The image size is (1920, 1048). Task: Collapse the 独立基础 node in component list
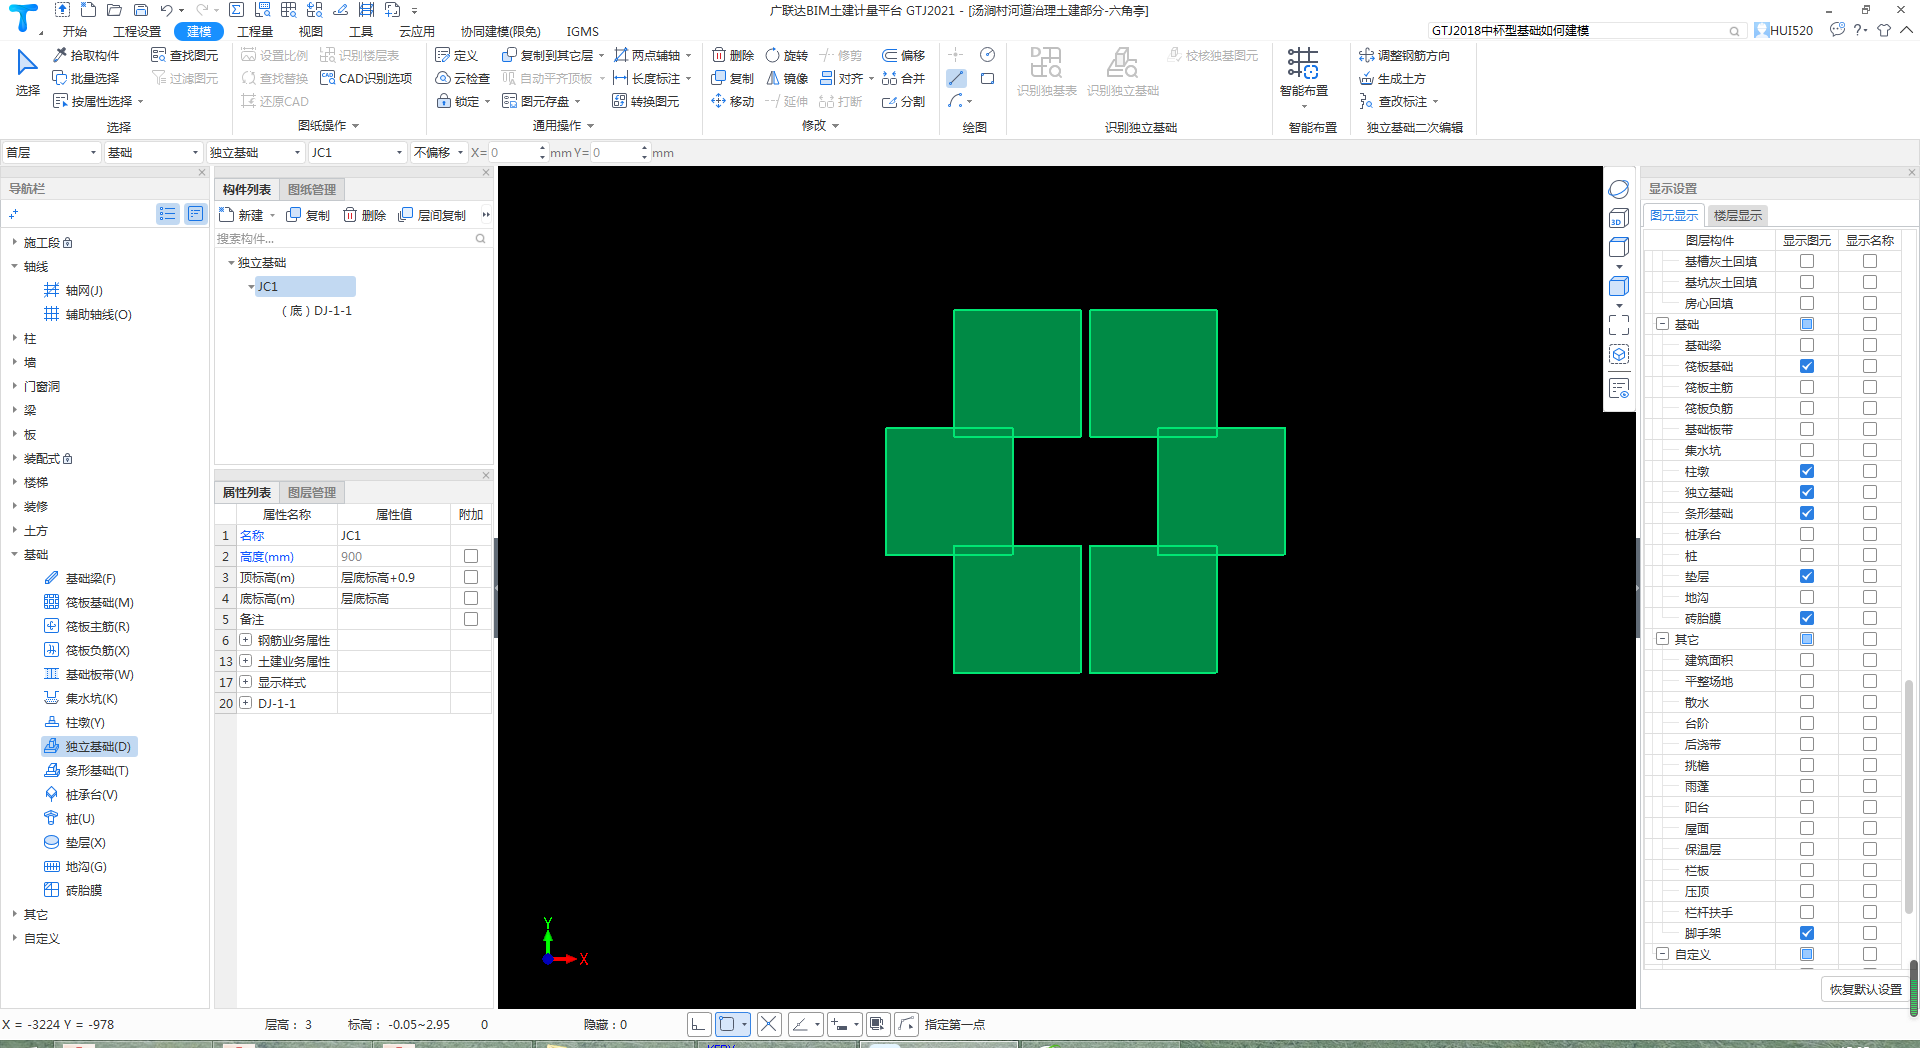(x=231, y=263)
